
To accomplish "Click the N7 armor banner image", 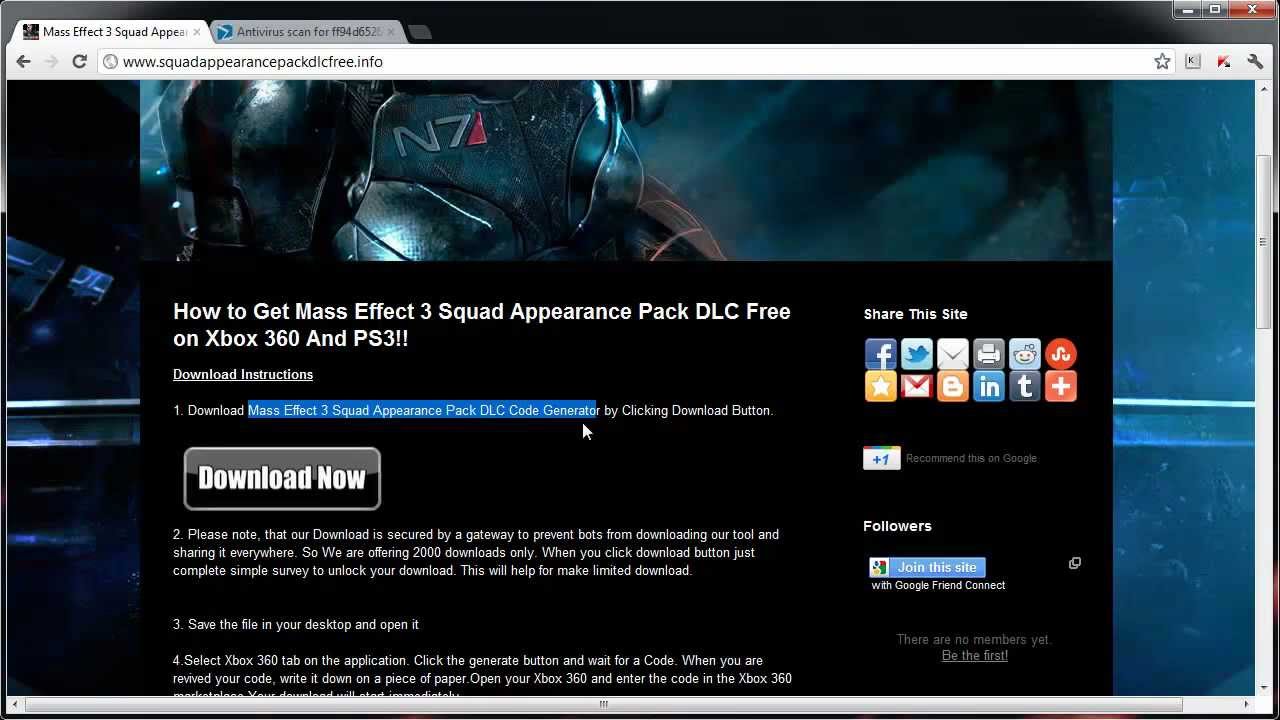I will click(626, 171).
